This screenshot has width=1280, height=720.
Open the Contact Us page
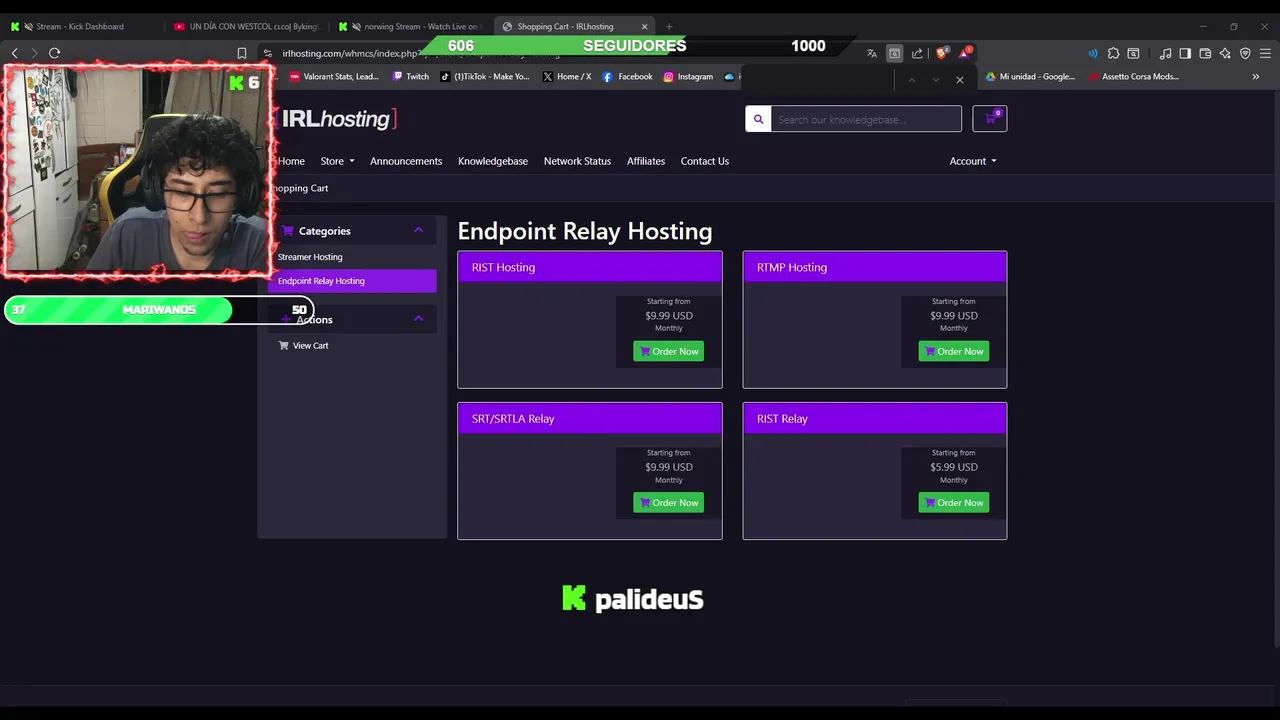705,161
